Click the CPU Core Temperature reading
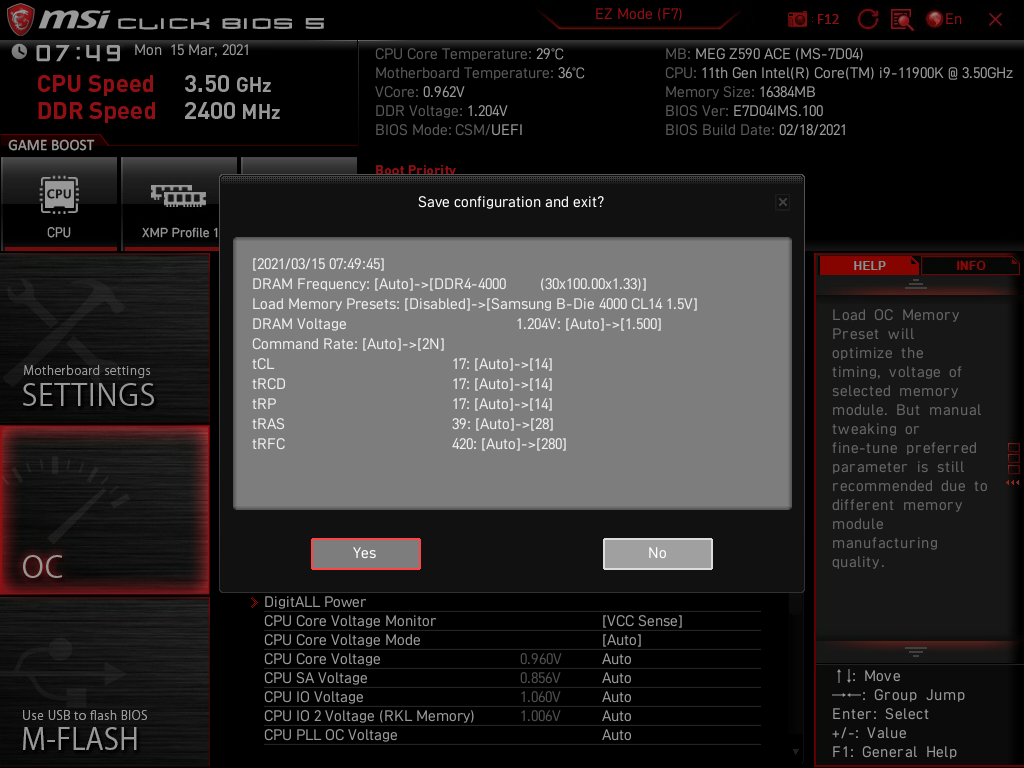Image resolution: width=1024 pixels, height=768 pixels. pyautogui.click(x=469, y=54)
